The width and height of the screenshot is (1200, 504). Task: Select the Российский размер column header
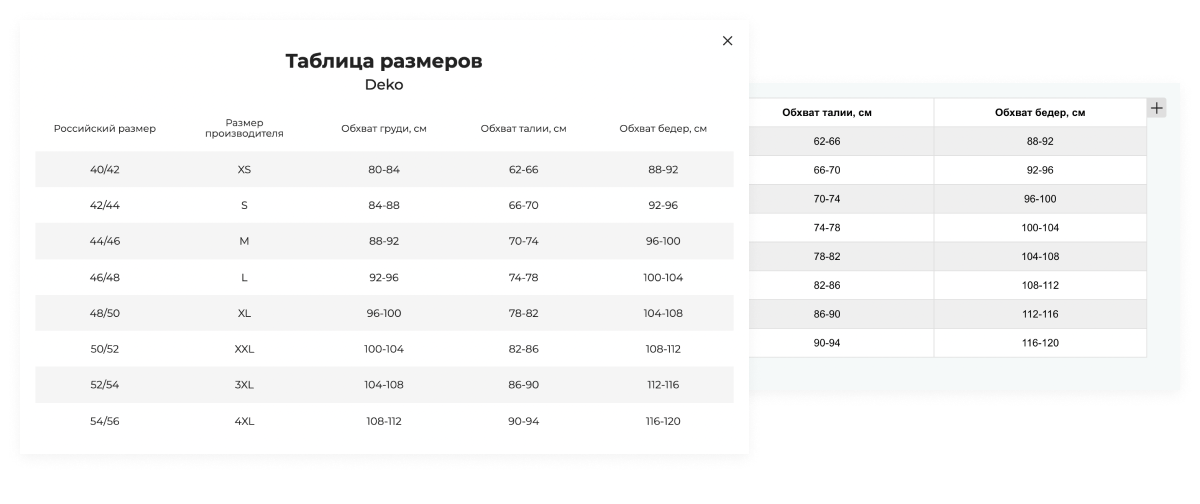tap(105, 128)
